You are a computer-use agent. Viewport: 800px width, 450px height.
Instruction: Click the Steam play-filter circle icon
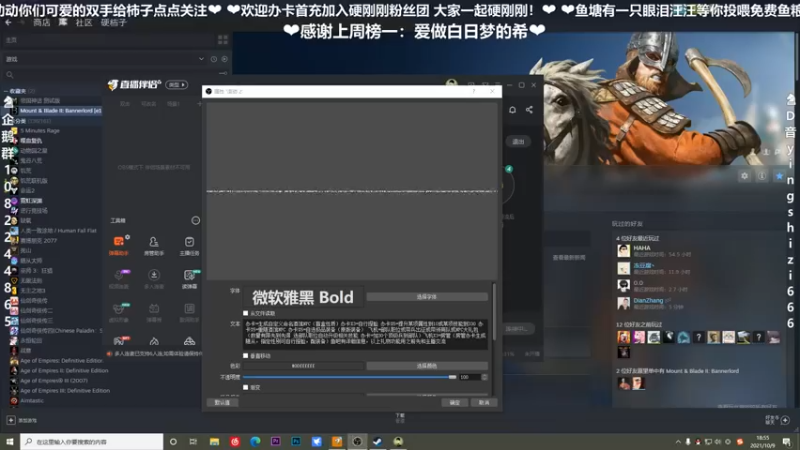pyautogui.click(x=224, y=59)
